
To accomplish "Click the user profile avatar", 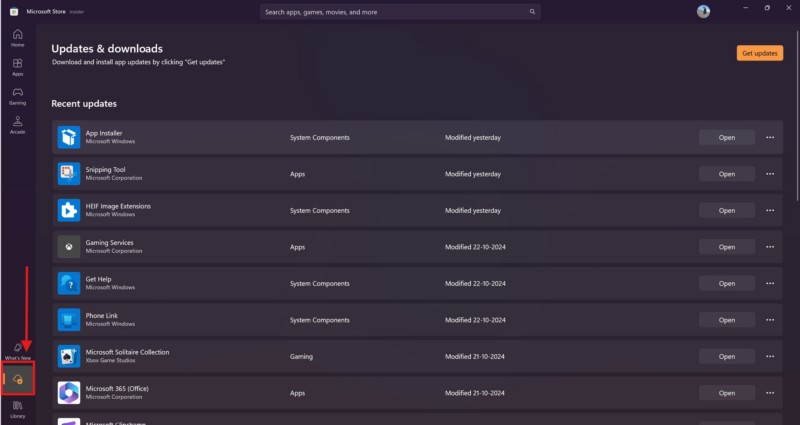I will click(x=704, y=12).
